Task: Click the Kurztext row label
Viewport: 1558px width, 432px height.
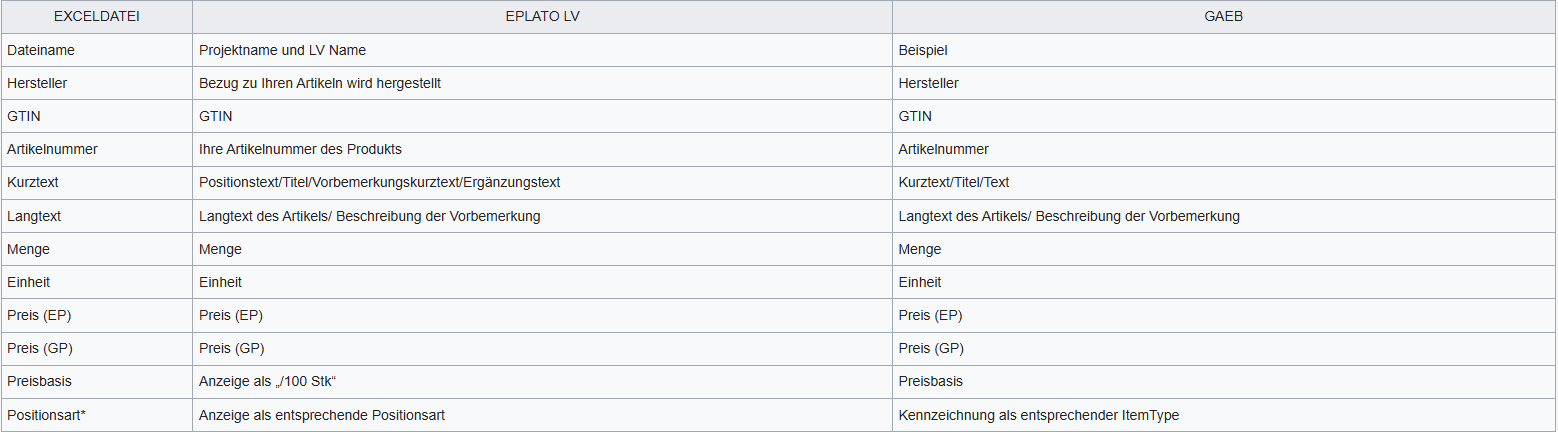Action: (x=34, y=182)
